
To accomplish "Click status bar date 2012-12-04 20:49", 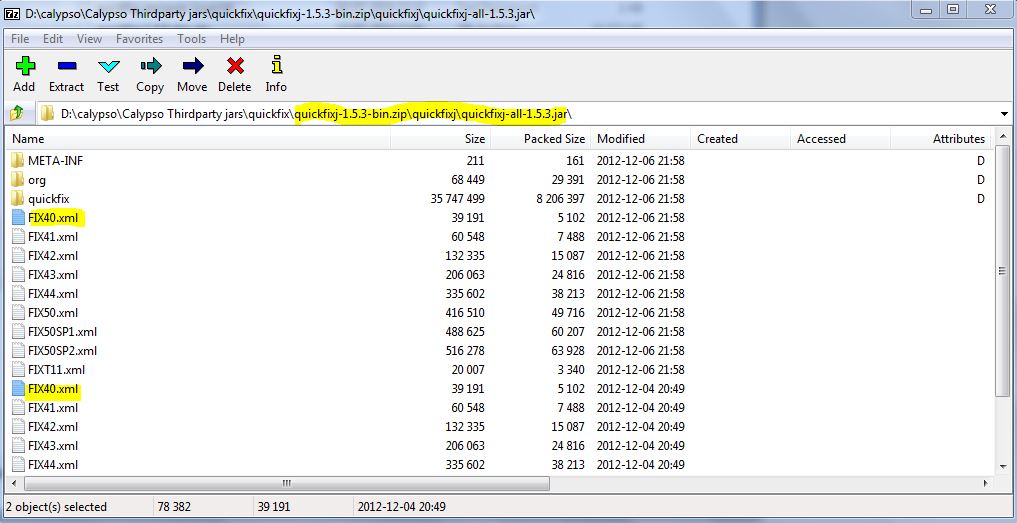I will click(x=401, y=507).
